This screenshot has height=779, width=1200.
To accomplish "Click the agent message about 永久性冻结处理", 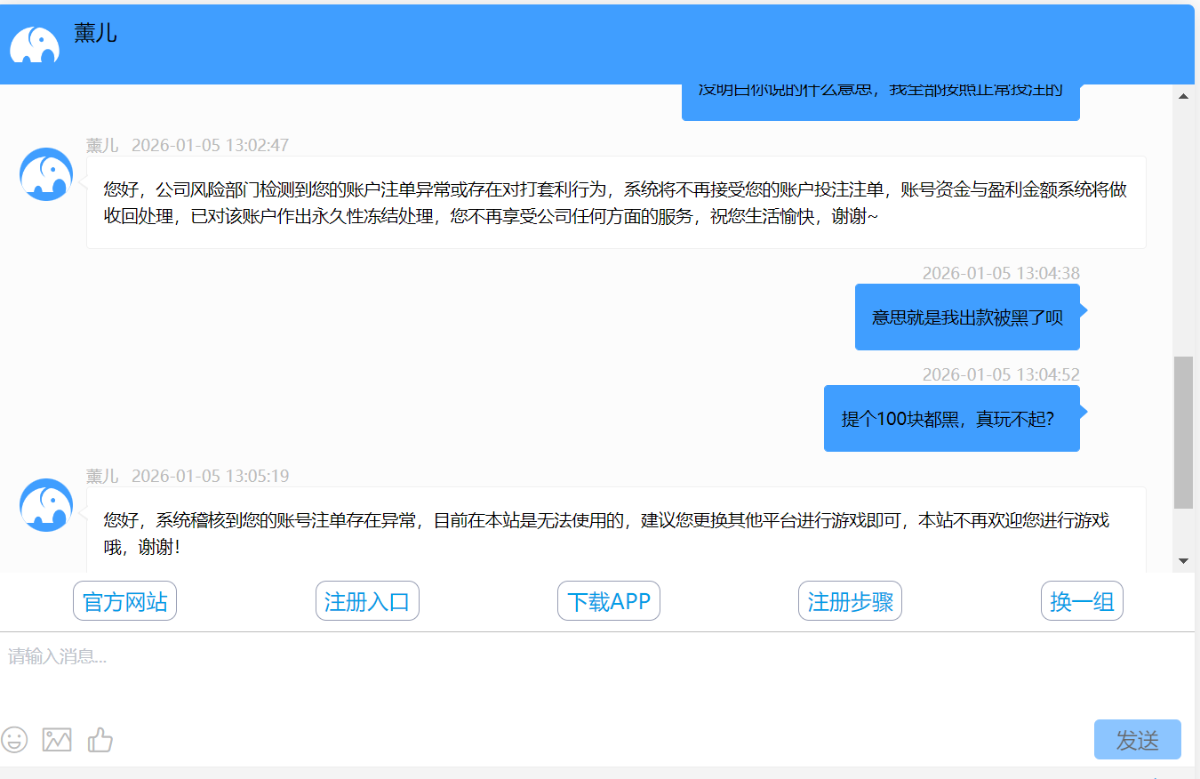I will tap(615, 203).
